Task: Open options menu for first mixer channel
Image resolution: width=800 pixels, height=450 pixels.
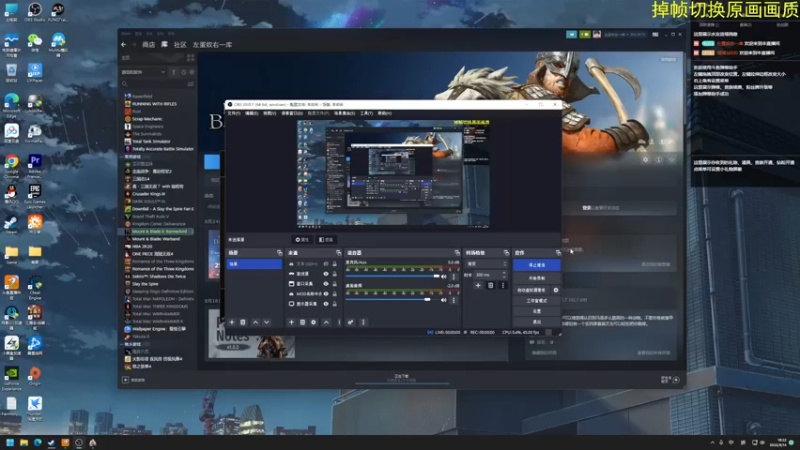Action: tap(454, 277)
